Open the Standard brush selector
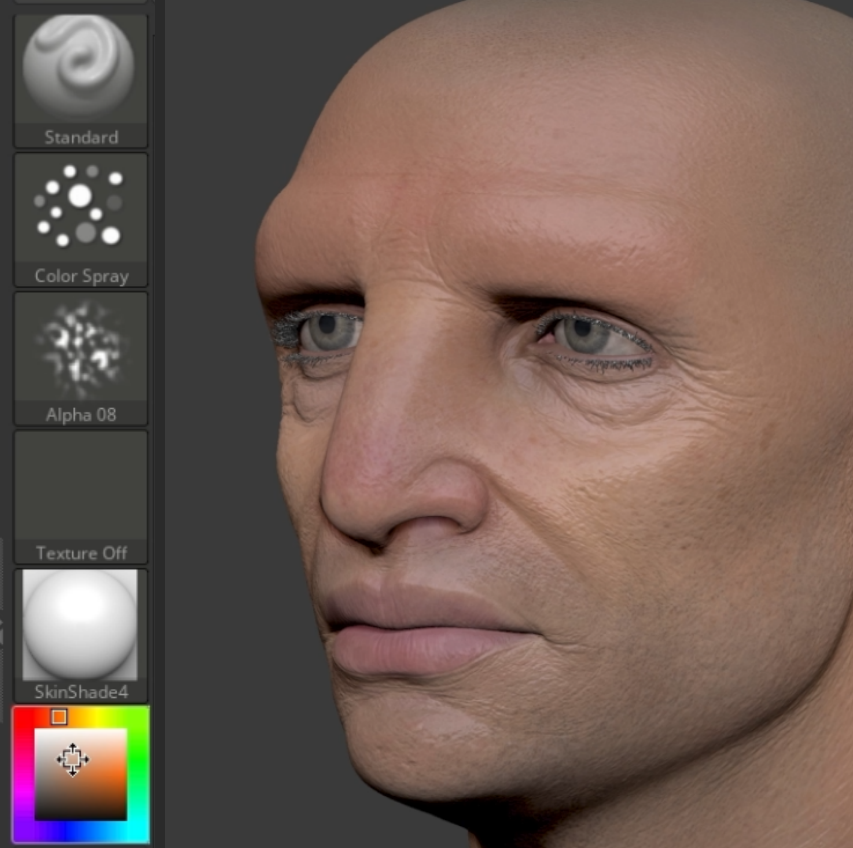The image size is (853, 848). point(81,81)
